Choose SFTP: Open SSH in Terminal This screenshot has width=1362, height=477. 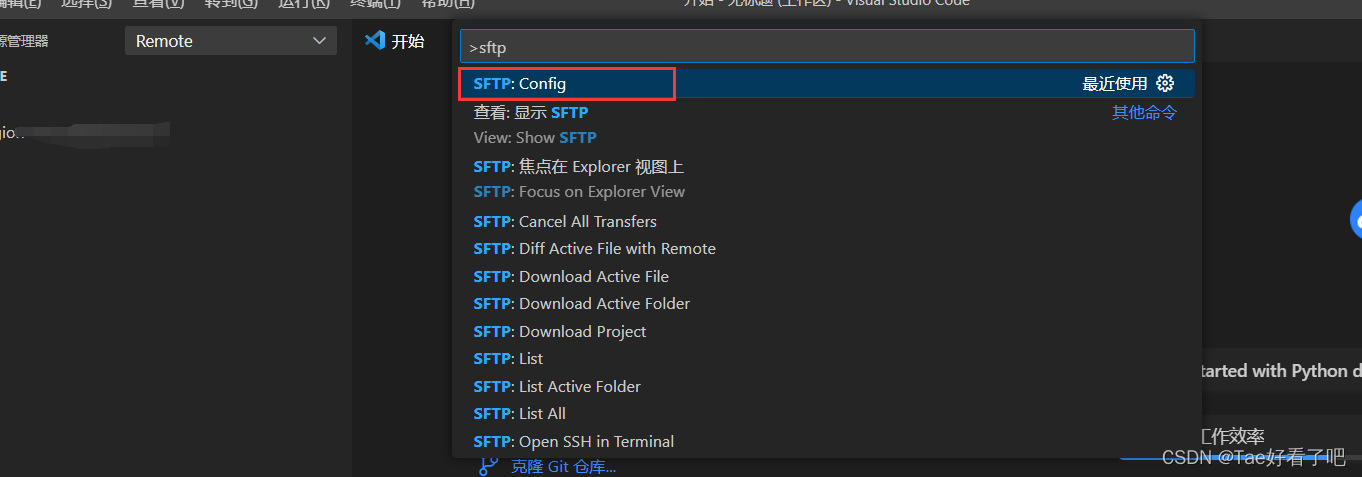point(573,442)
